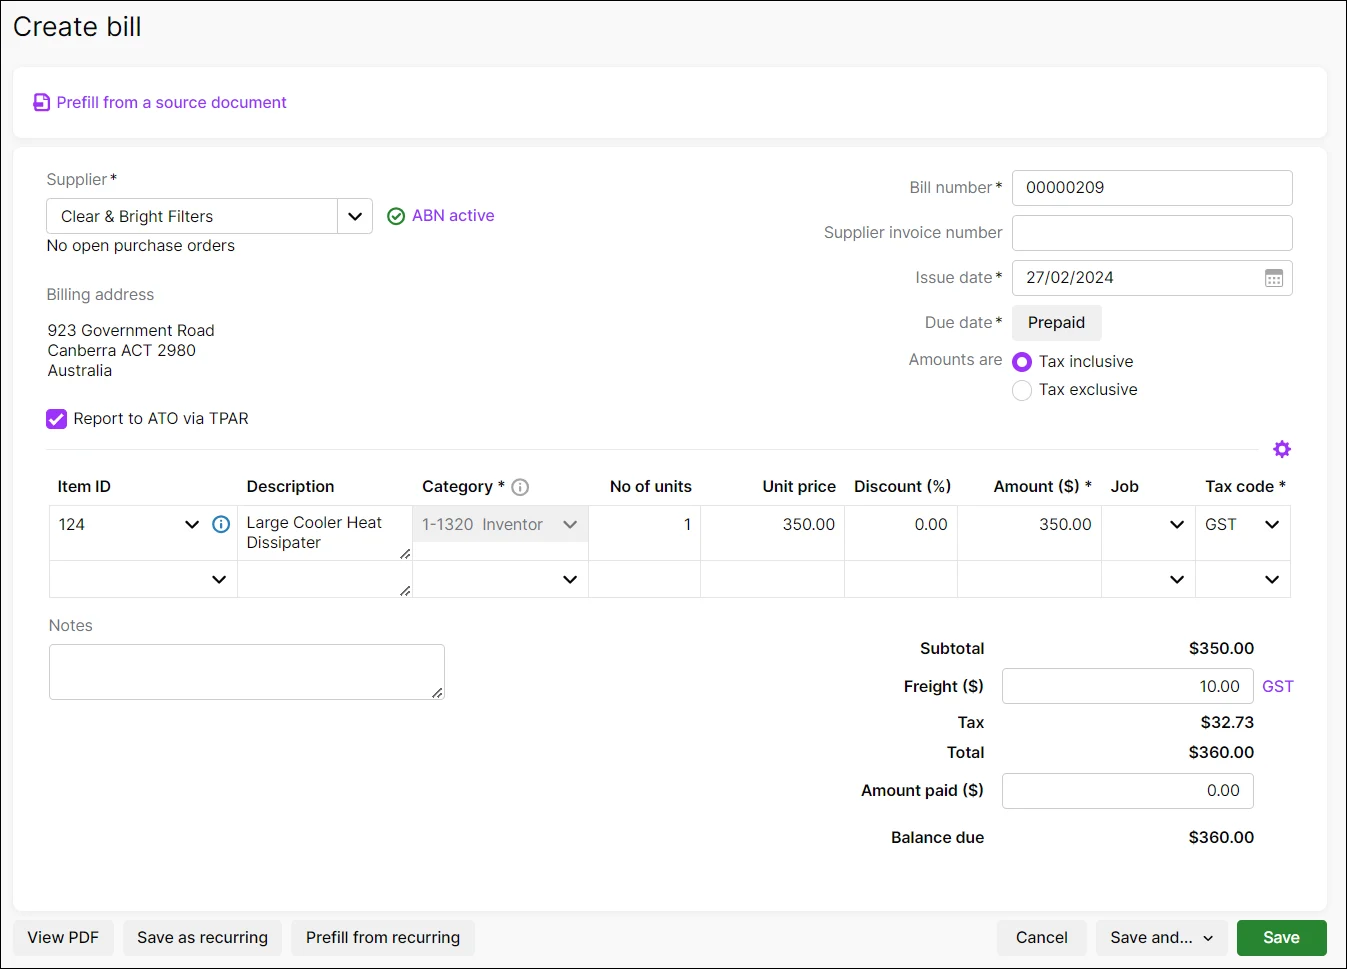This screenshot has width=1347, height=969.
Task: Click the Supplier invoice number field
Action: (x=1152, y=233)
